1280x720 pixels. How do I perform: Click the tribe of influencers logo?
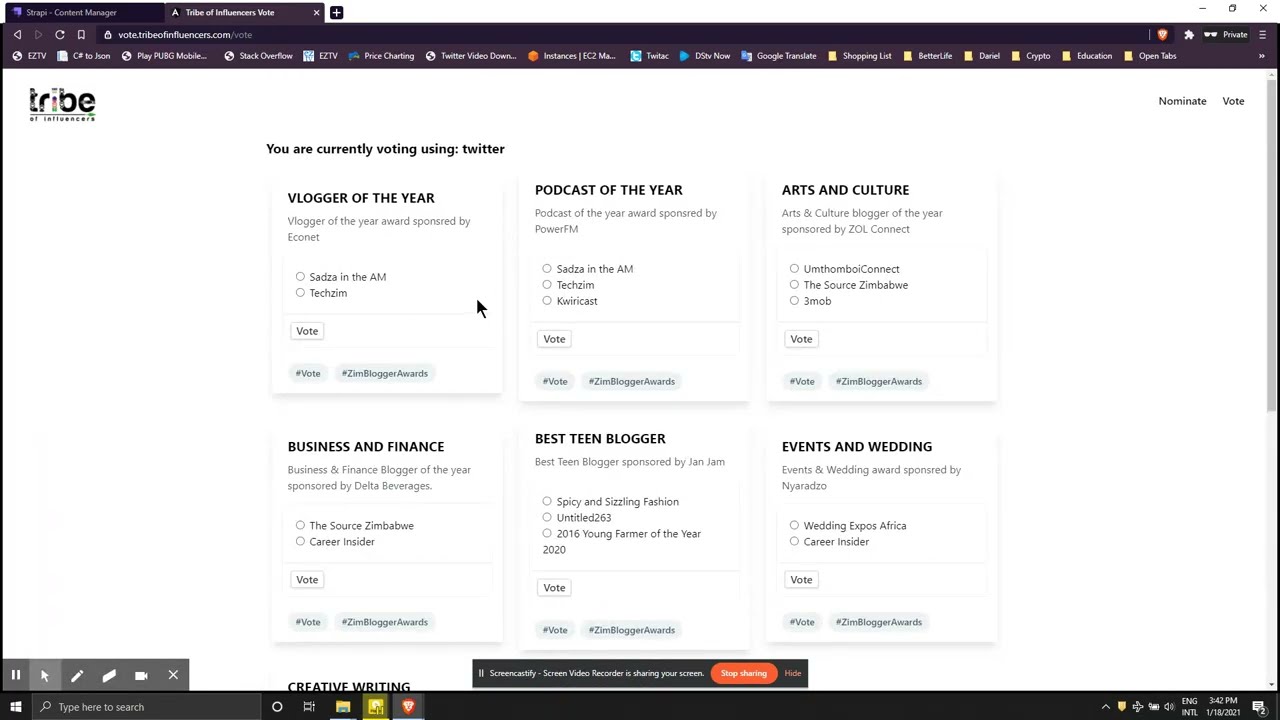tap(62, 104)
